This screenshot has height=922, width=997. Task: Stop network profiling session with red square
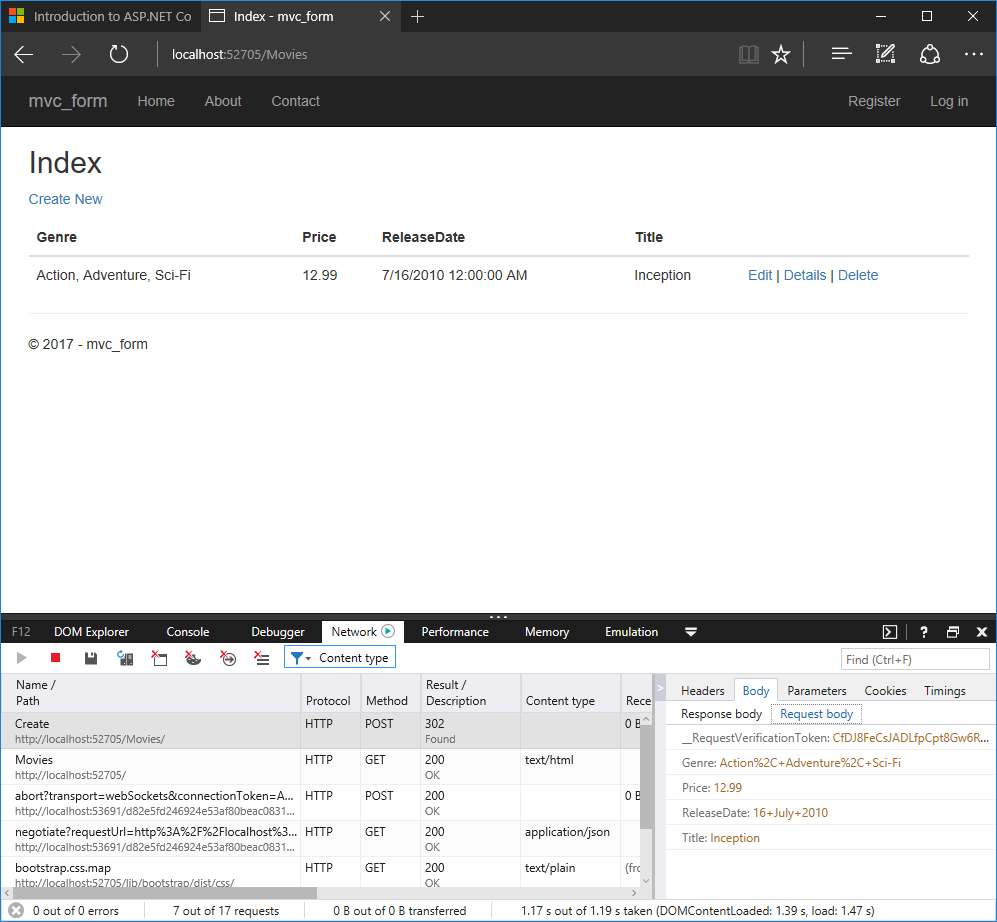point(56,658)
